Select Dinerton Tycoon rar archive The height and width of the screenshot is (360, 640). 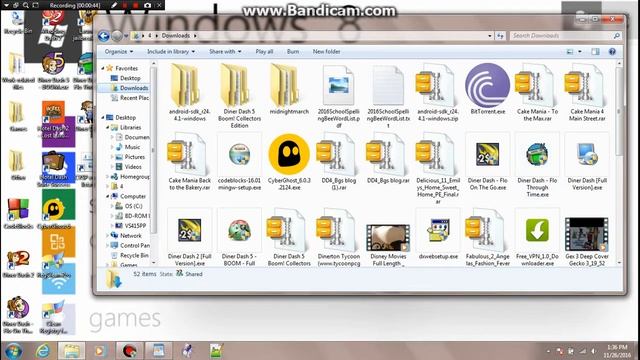(x=339, y=237)
